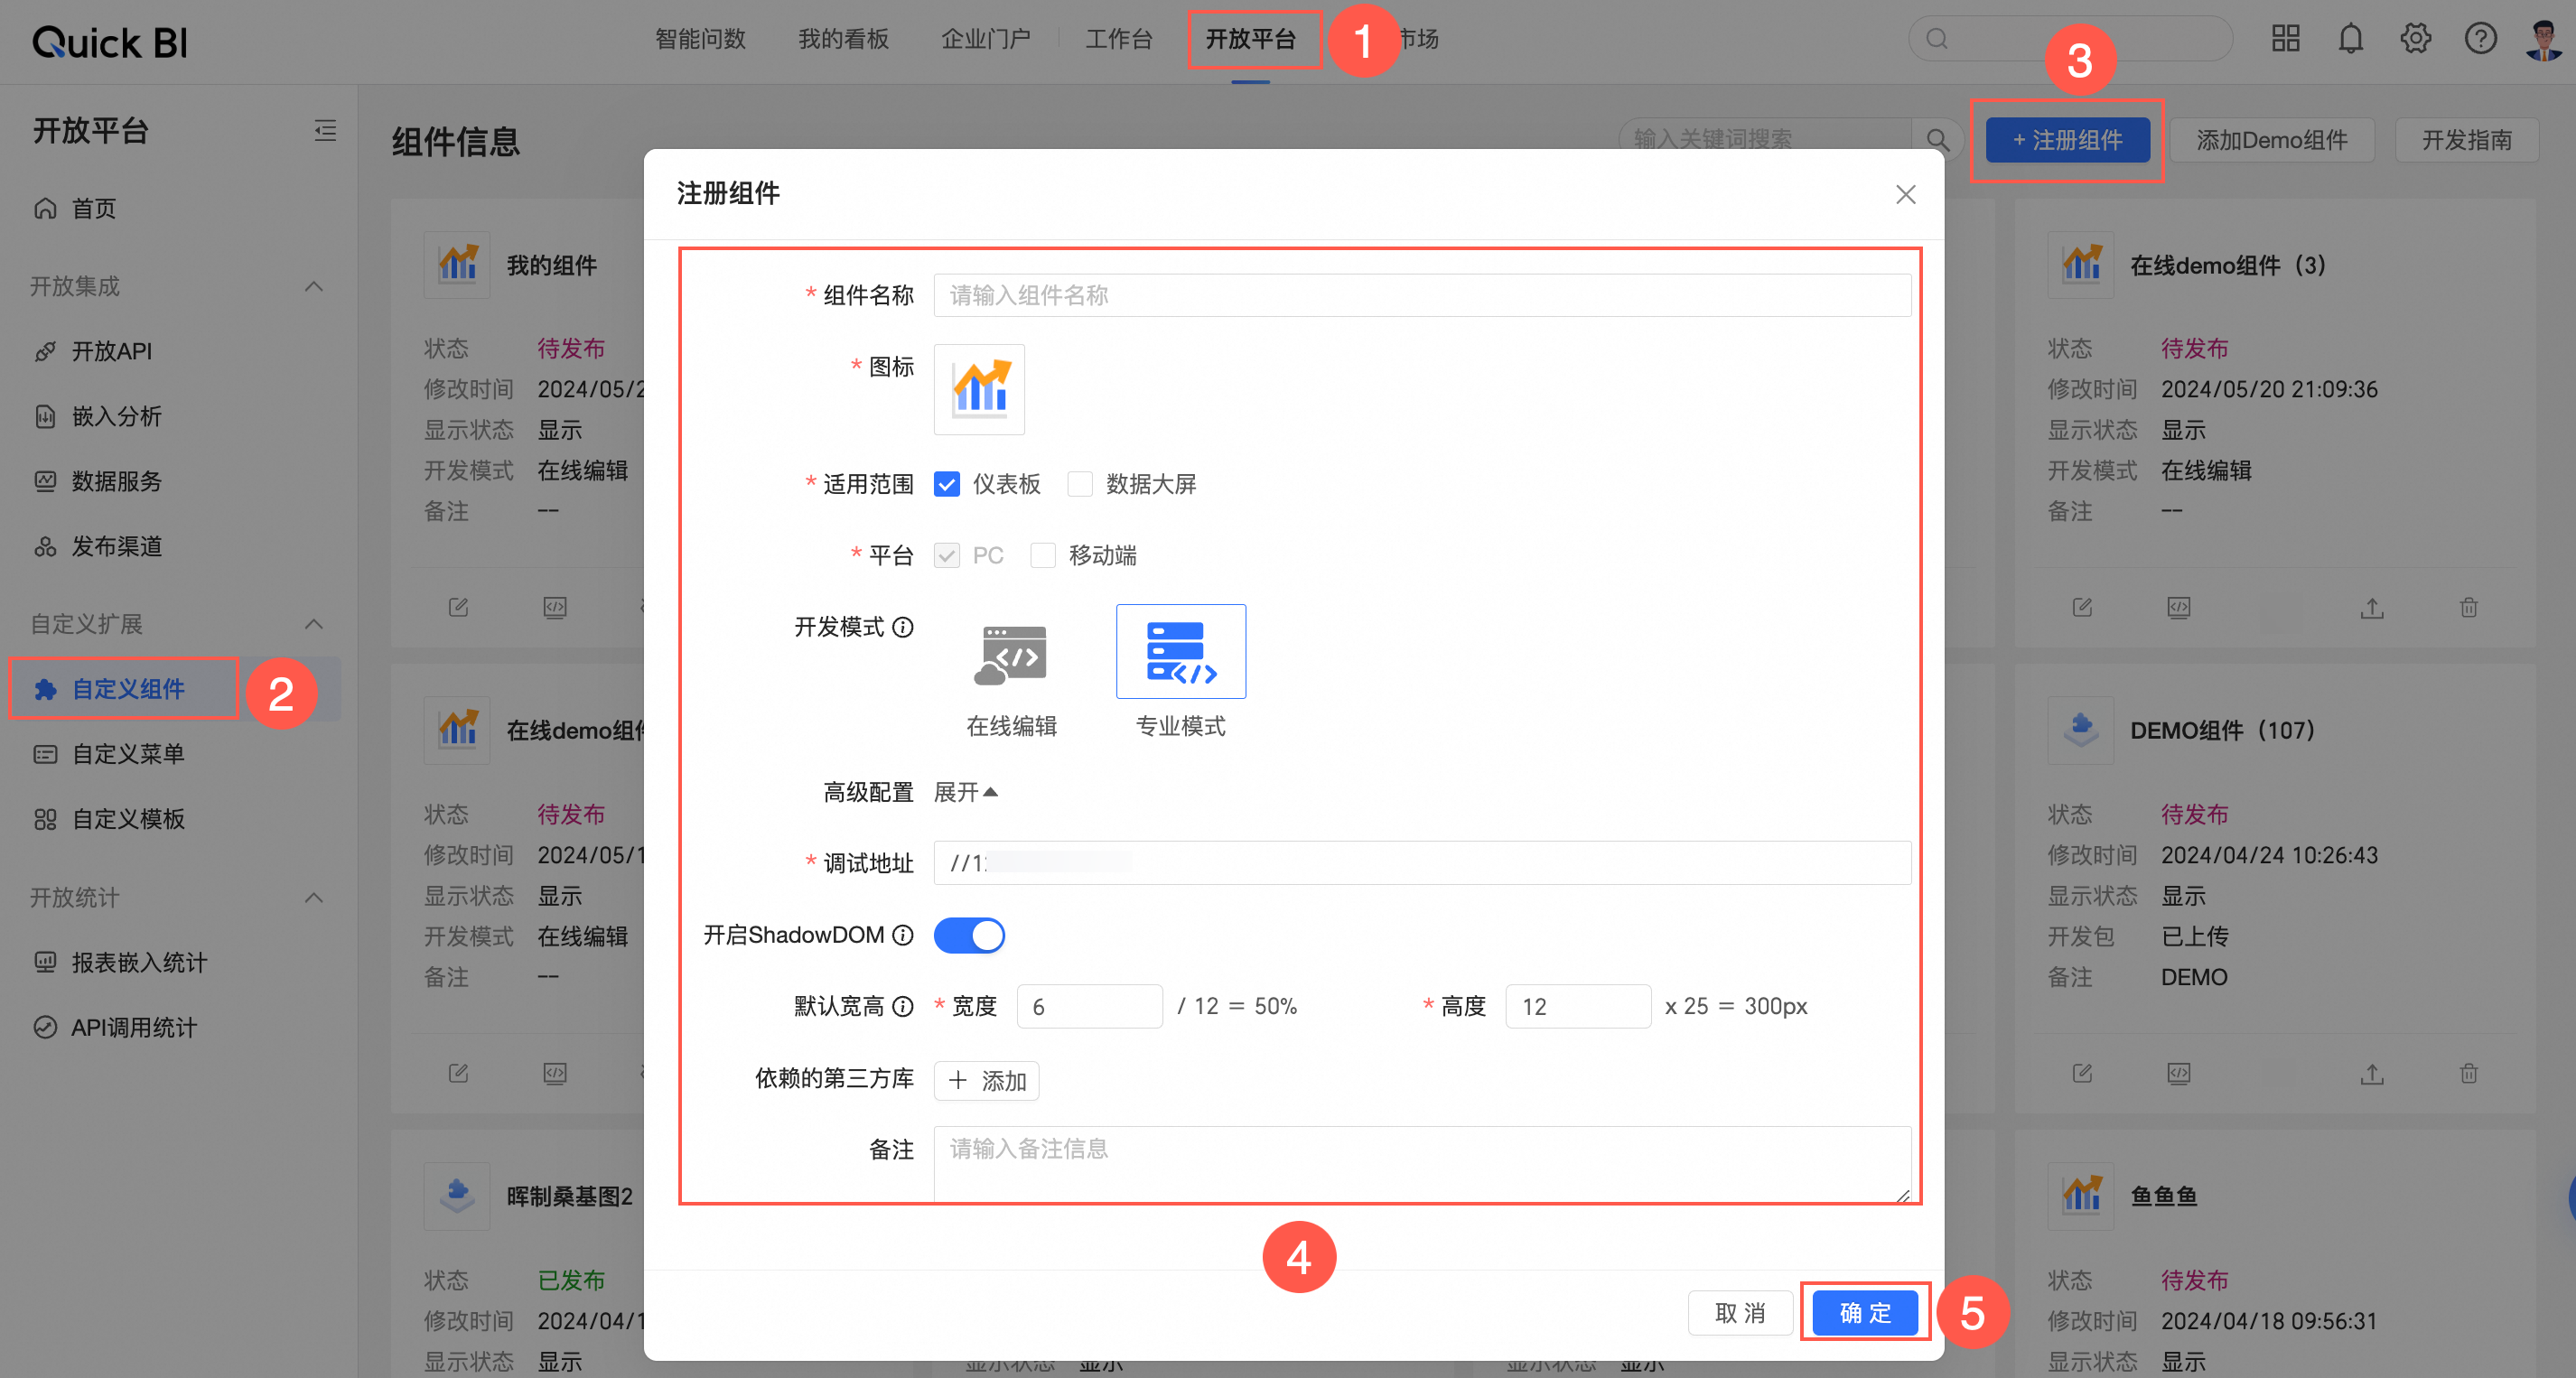This screenshot has height=1378, width=2576.
Task: Check the 移动端 checkbox
Action: pyautogui.click(x=1043, y=555)
